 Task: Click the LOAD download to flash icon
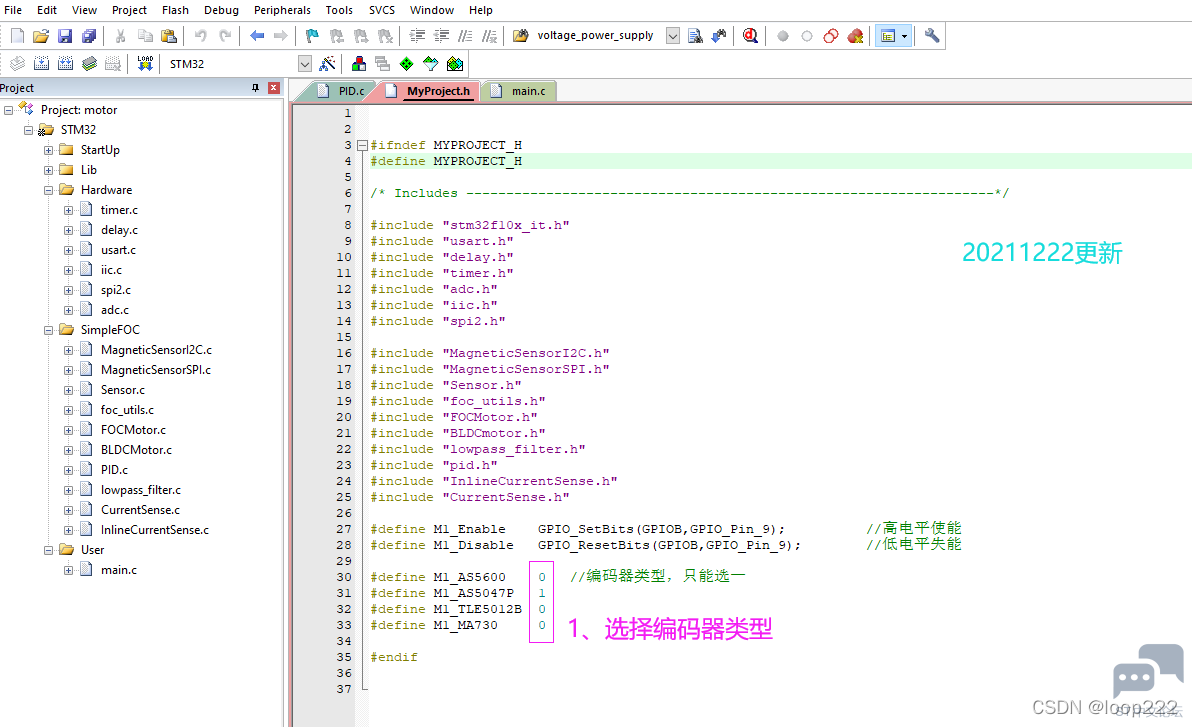click(x=145, y=64)
